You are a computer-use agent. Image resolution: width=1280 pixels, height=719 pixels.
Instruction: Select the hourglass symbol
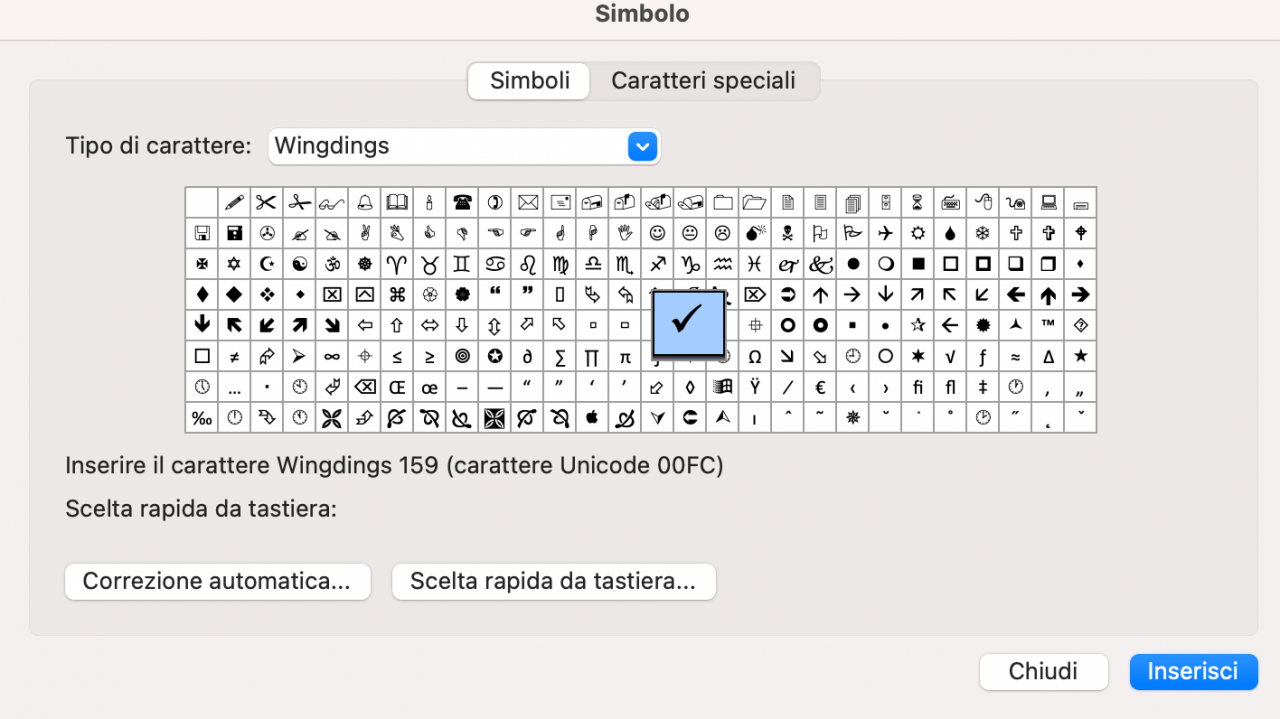point(917,203)
